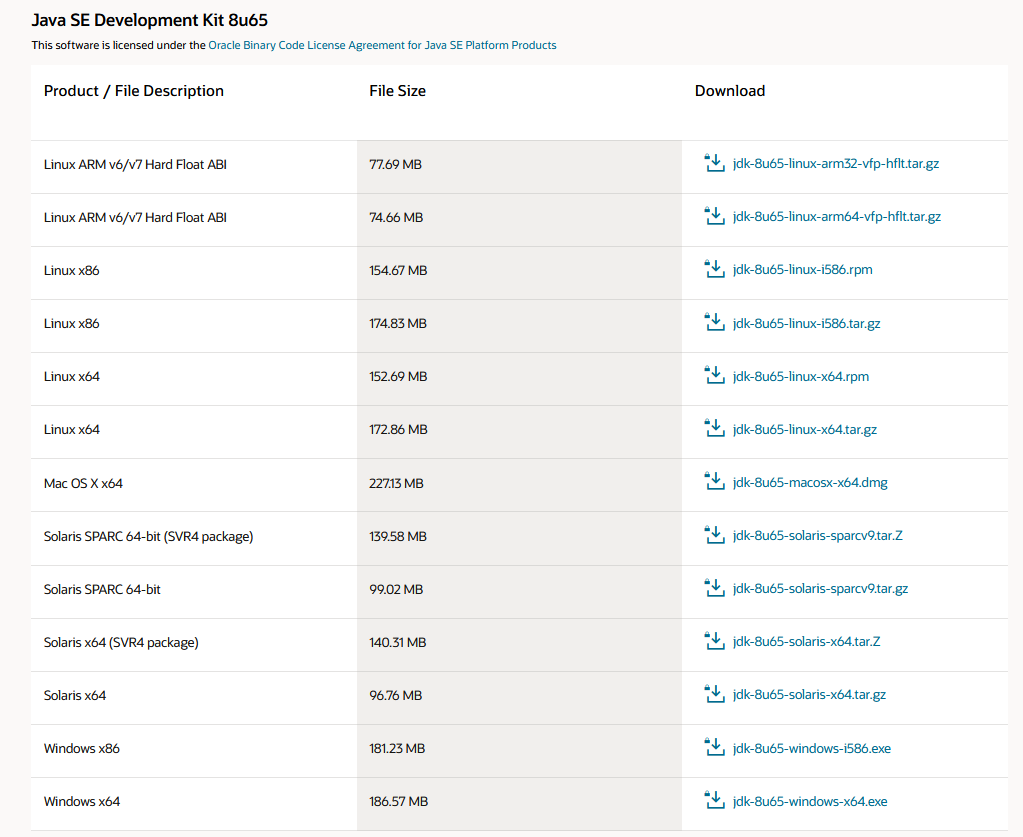
Task: Select the "Solaris SPARC 64-bit (SVR4 package)" description
Action: click(x=148, y=536)
